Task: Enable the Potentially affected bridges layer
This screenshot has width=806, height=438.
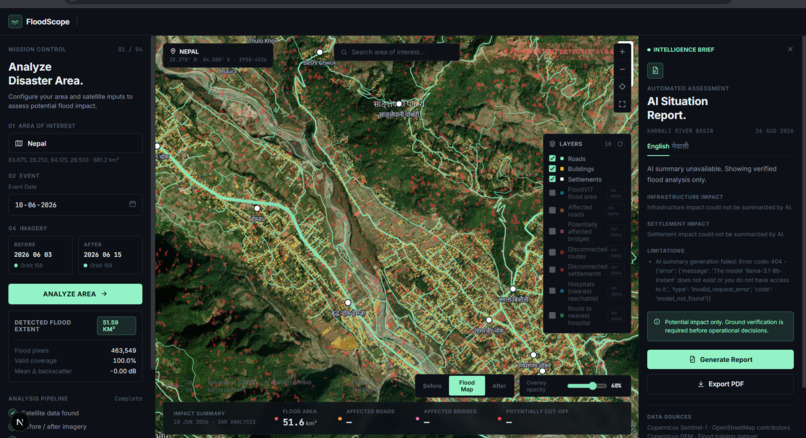Action: 552,231
